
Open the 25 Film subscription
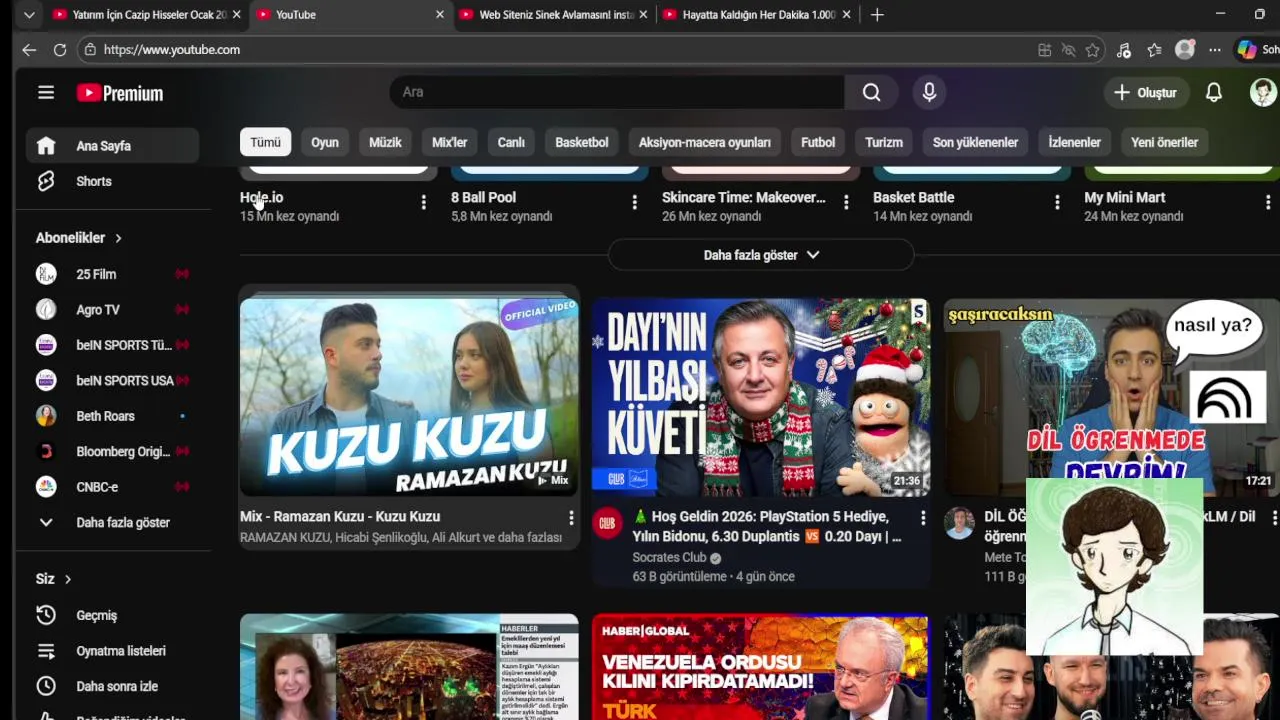pyautogui.click(x=112, y=274)
